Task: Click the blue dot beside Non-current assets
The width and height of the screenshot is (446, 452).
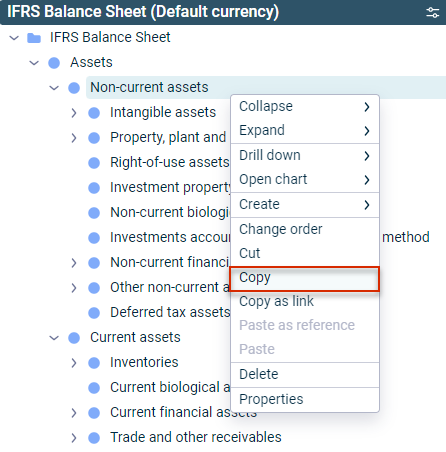Action: point(74,88)
